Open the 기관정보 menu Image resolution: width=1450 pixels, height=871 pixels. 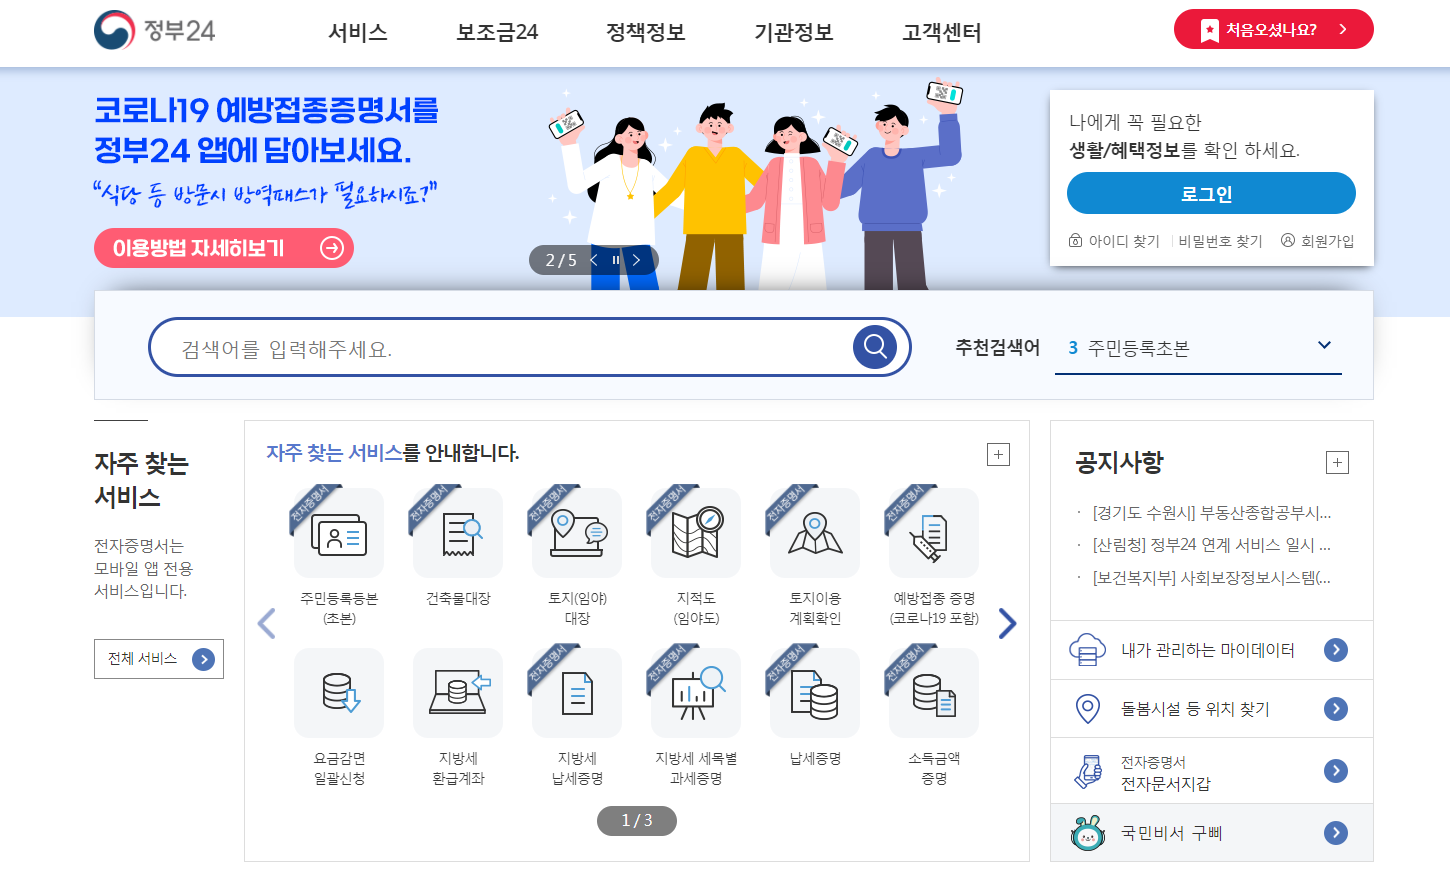[793, 32]
